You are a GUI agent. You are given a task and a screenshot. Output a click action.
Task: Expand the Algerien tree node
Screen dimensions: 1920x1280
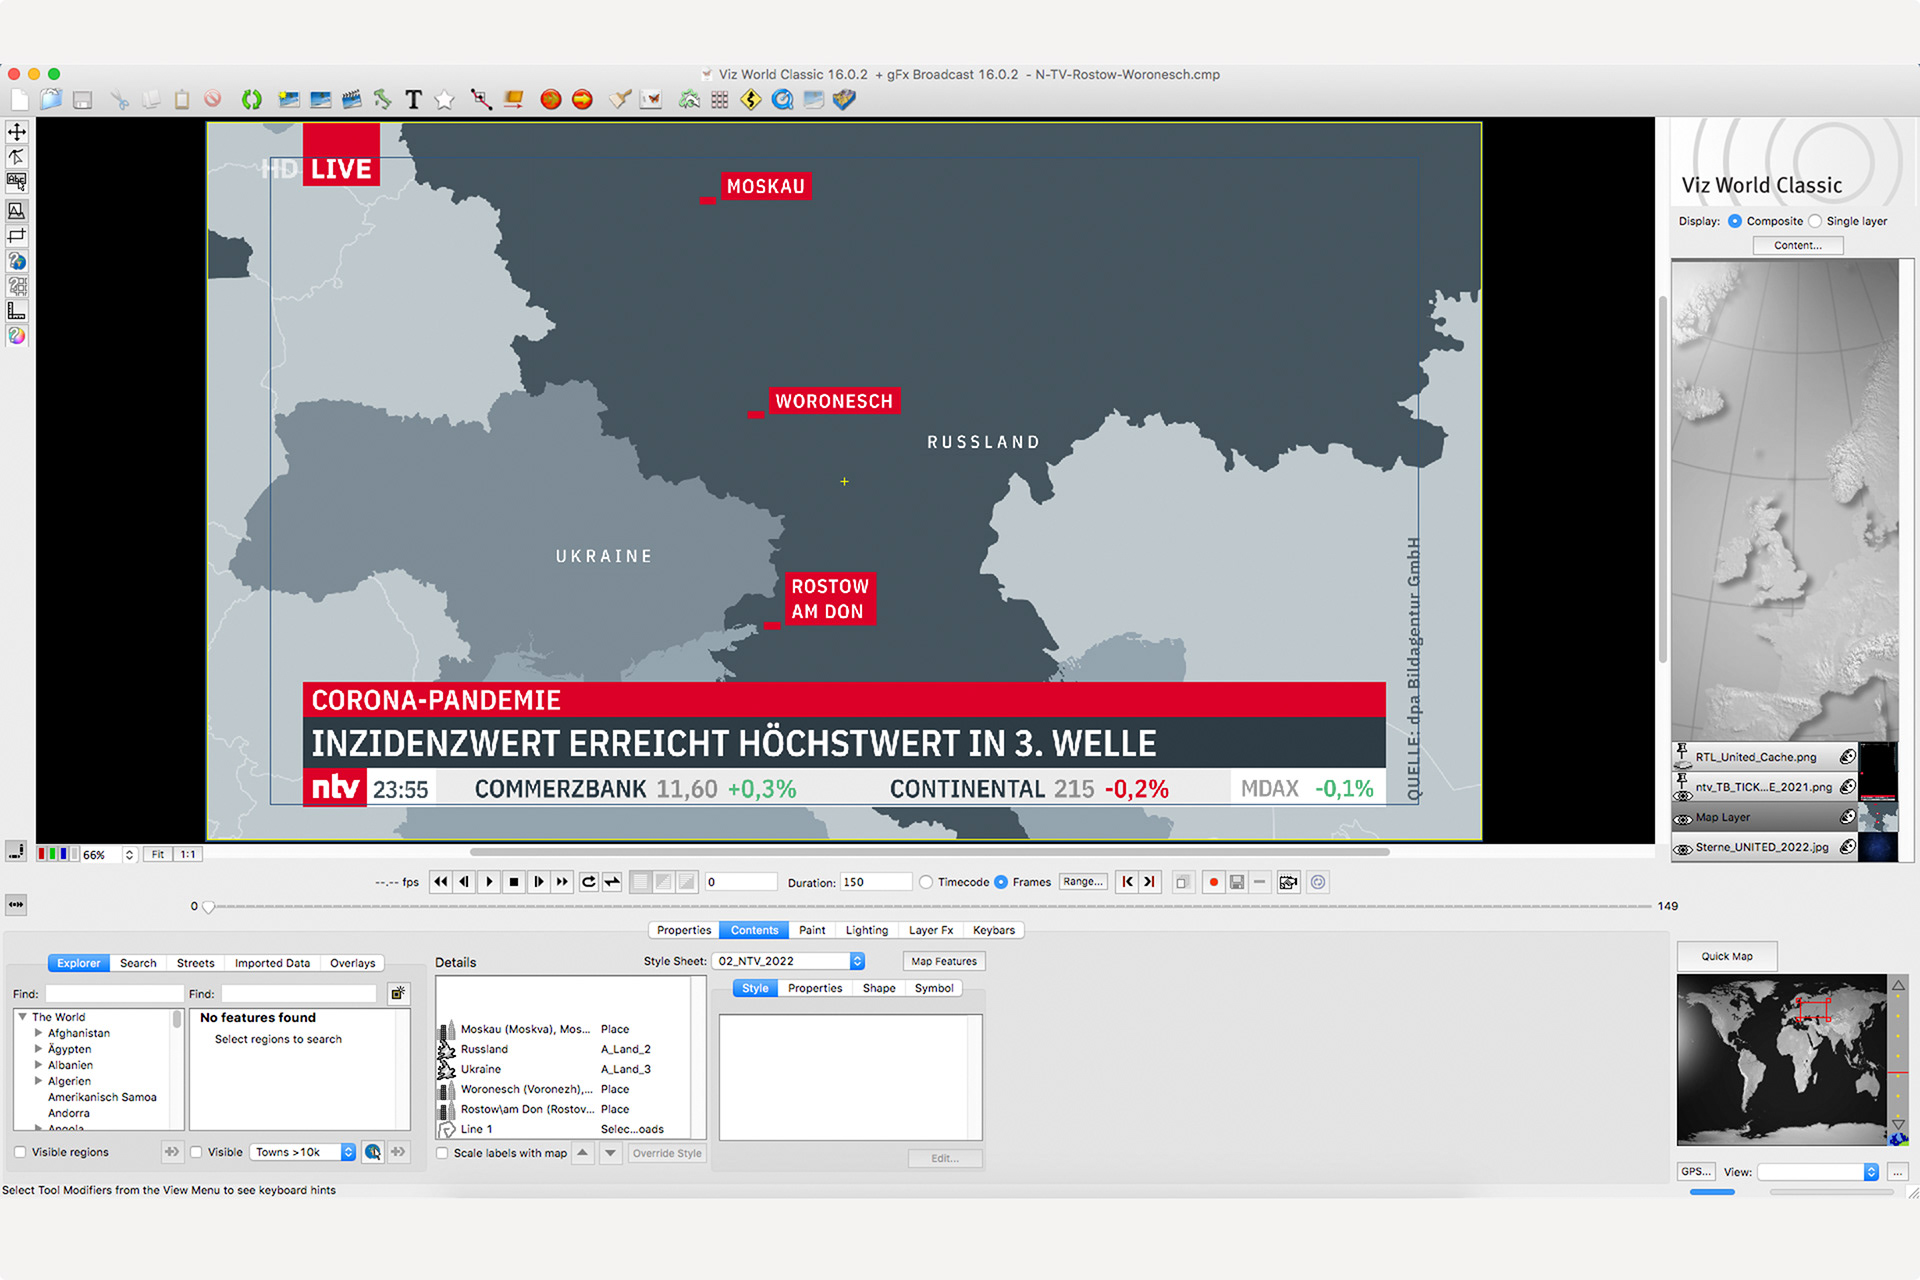click(39, 1081)
